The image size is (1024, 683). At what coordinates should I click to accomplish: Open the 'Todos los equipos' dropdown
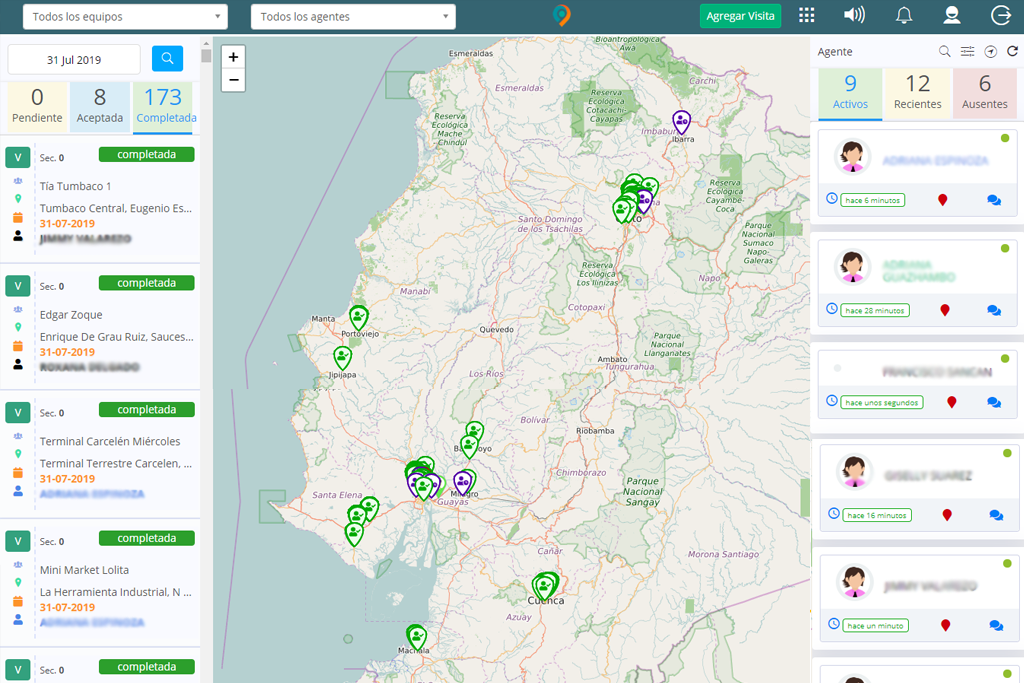pos(125,16)
